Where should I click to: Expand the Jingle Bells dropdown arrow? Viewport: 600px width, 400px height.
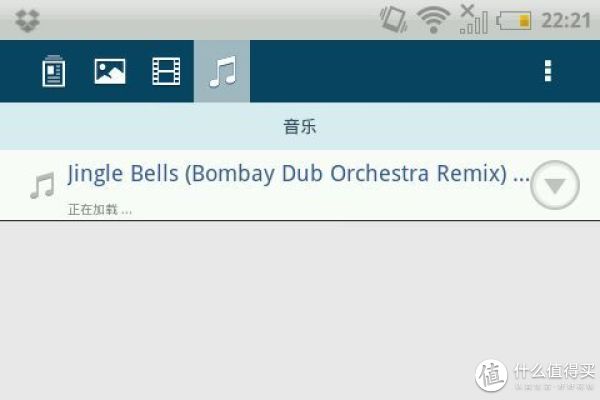point(555,185)
